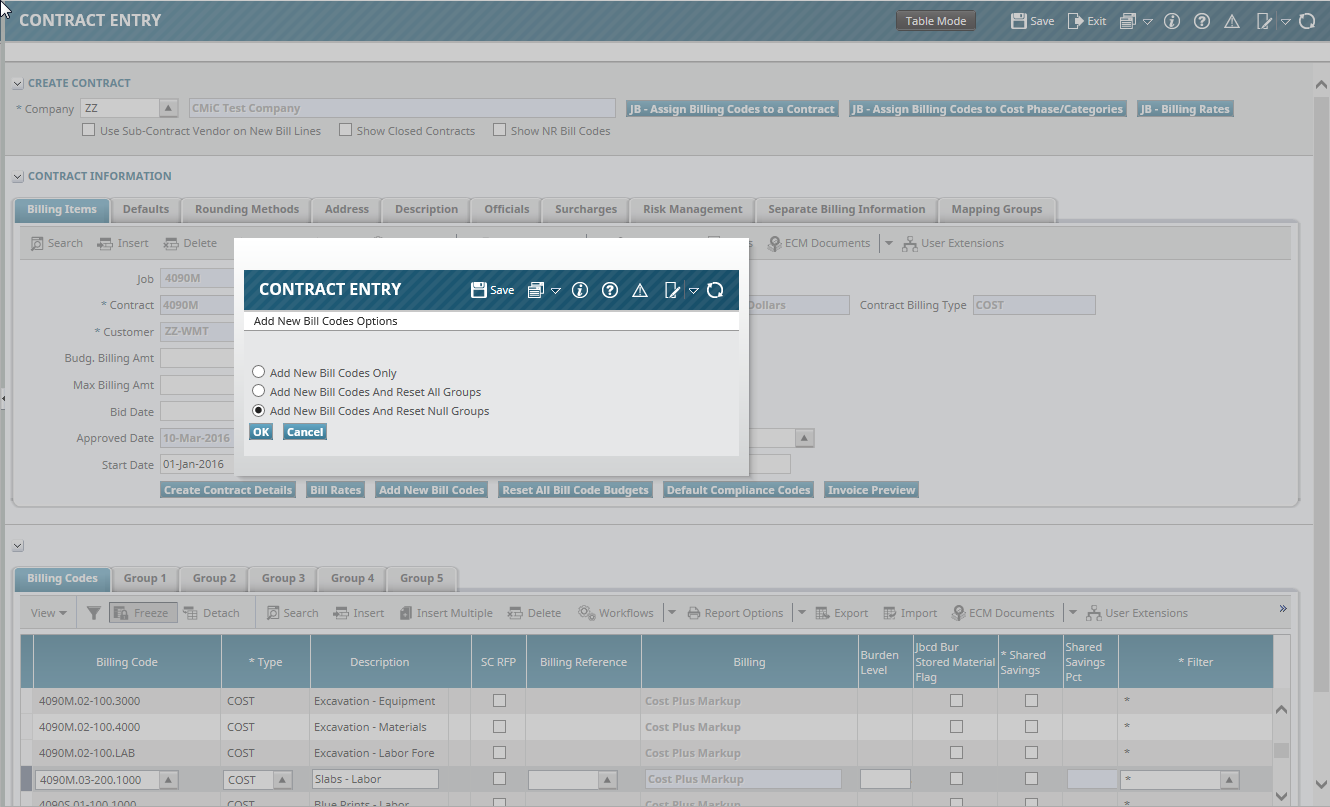1330x807 pixels.
Task: Click Insert in Billing Items toolbar
Action: click(x=123, y=243)
